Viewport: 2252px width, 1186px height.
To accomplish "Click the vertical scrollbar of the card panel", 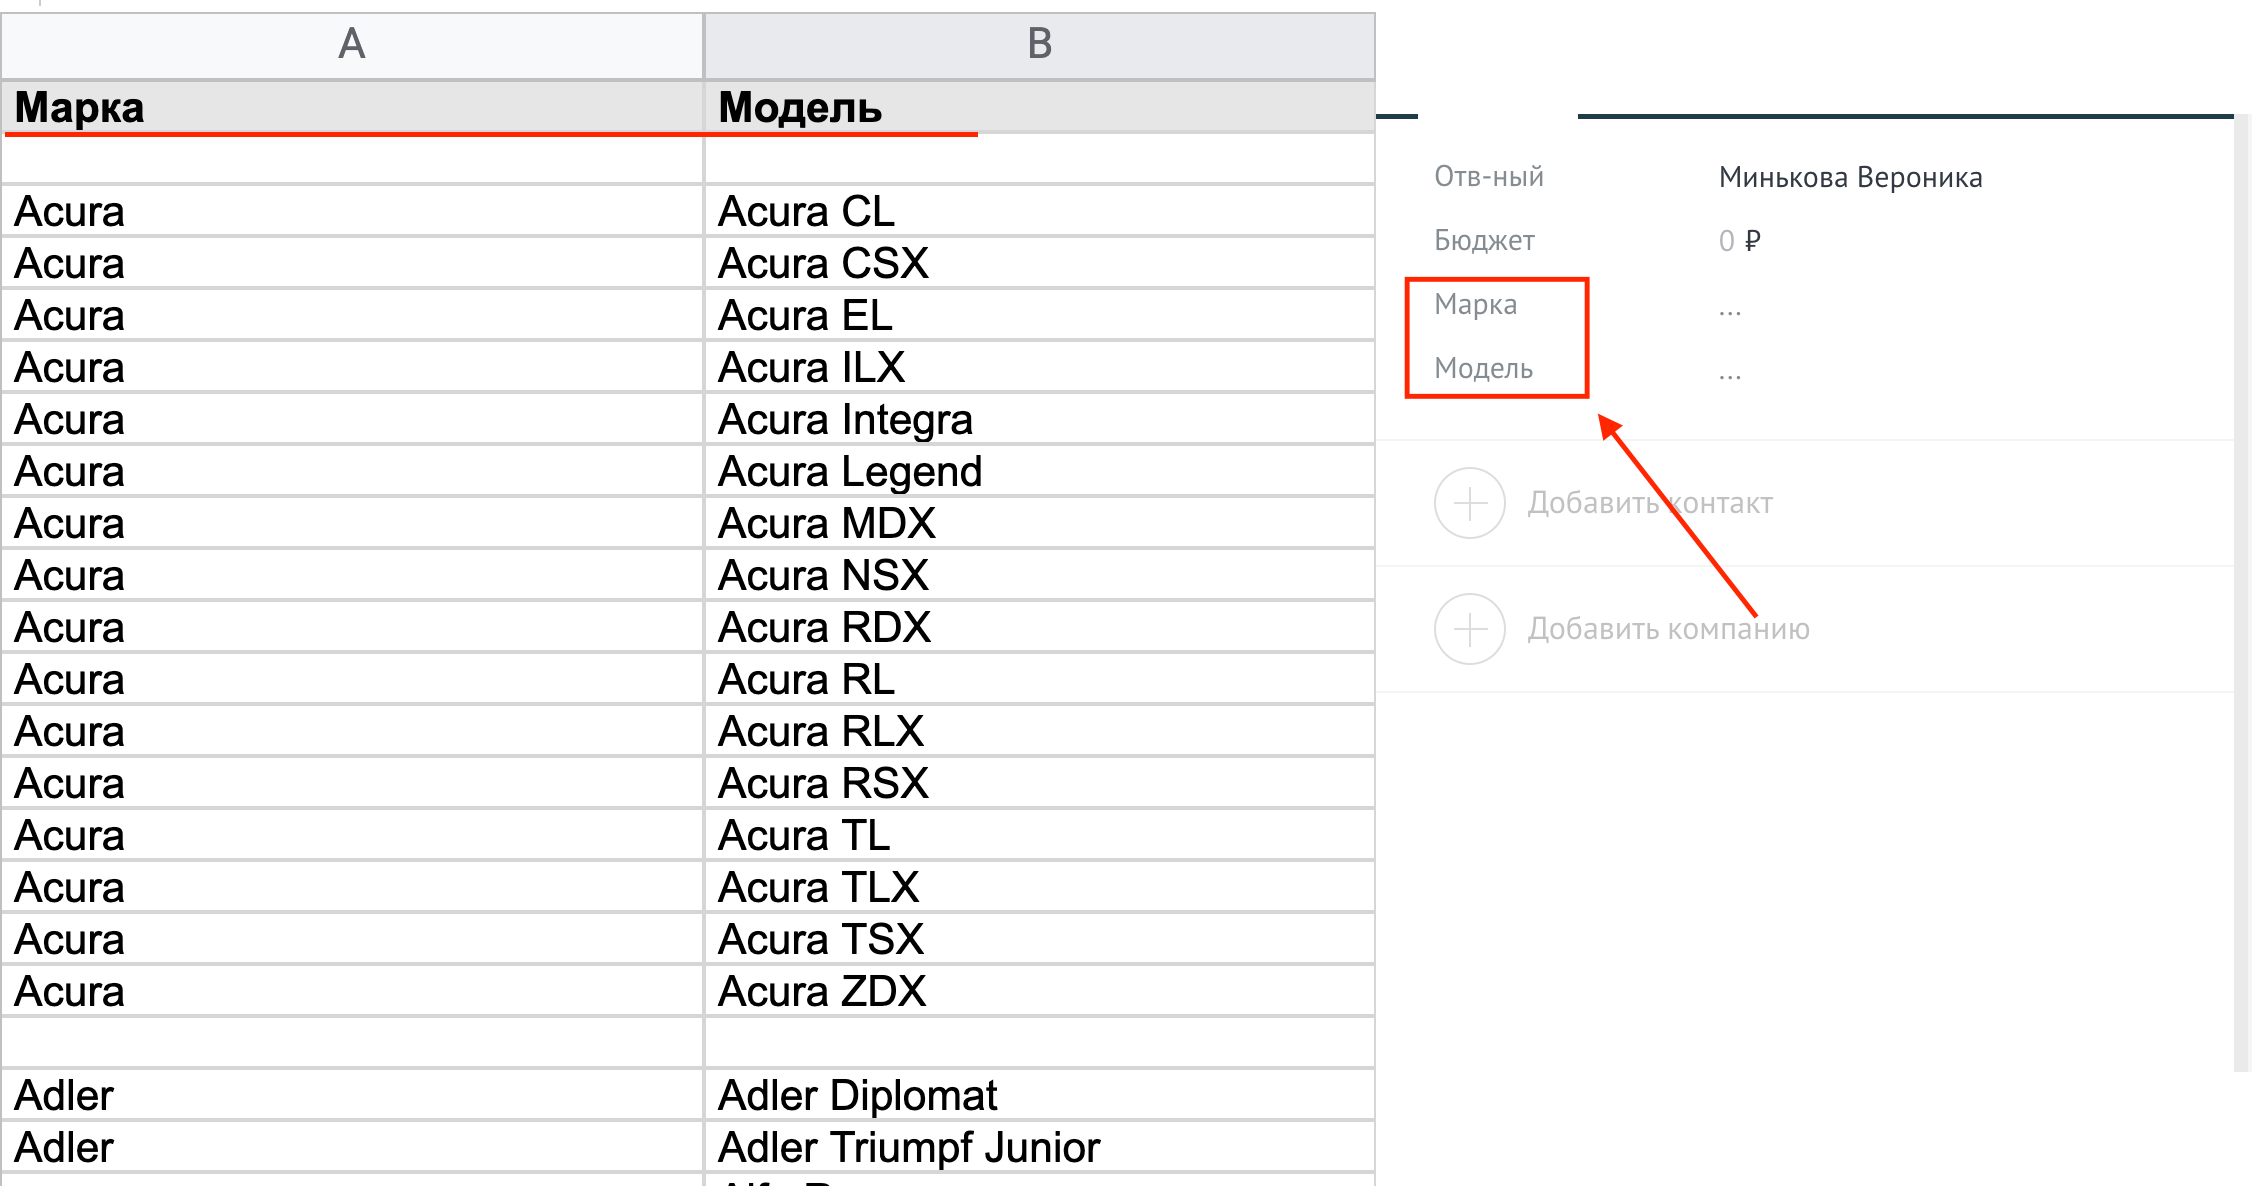I will [x=2242, y=594].
